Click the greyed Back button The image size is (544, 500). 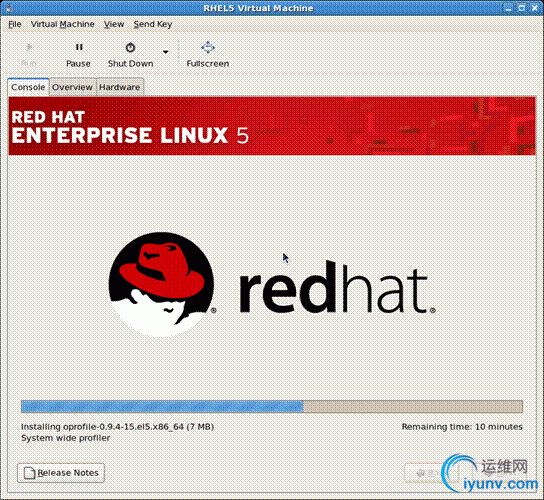coord(431,473)
